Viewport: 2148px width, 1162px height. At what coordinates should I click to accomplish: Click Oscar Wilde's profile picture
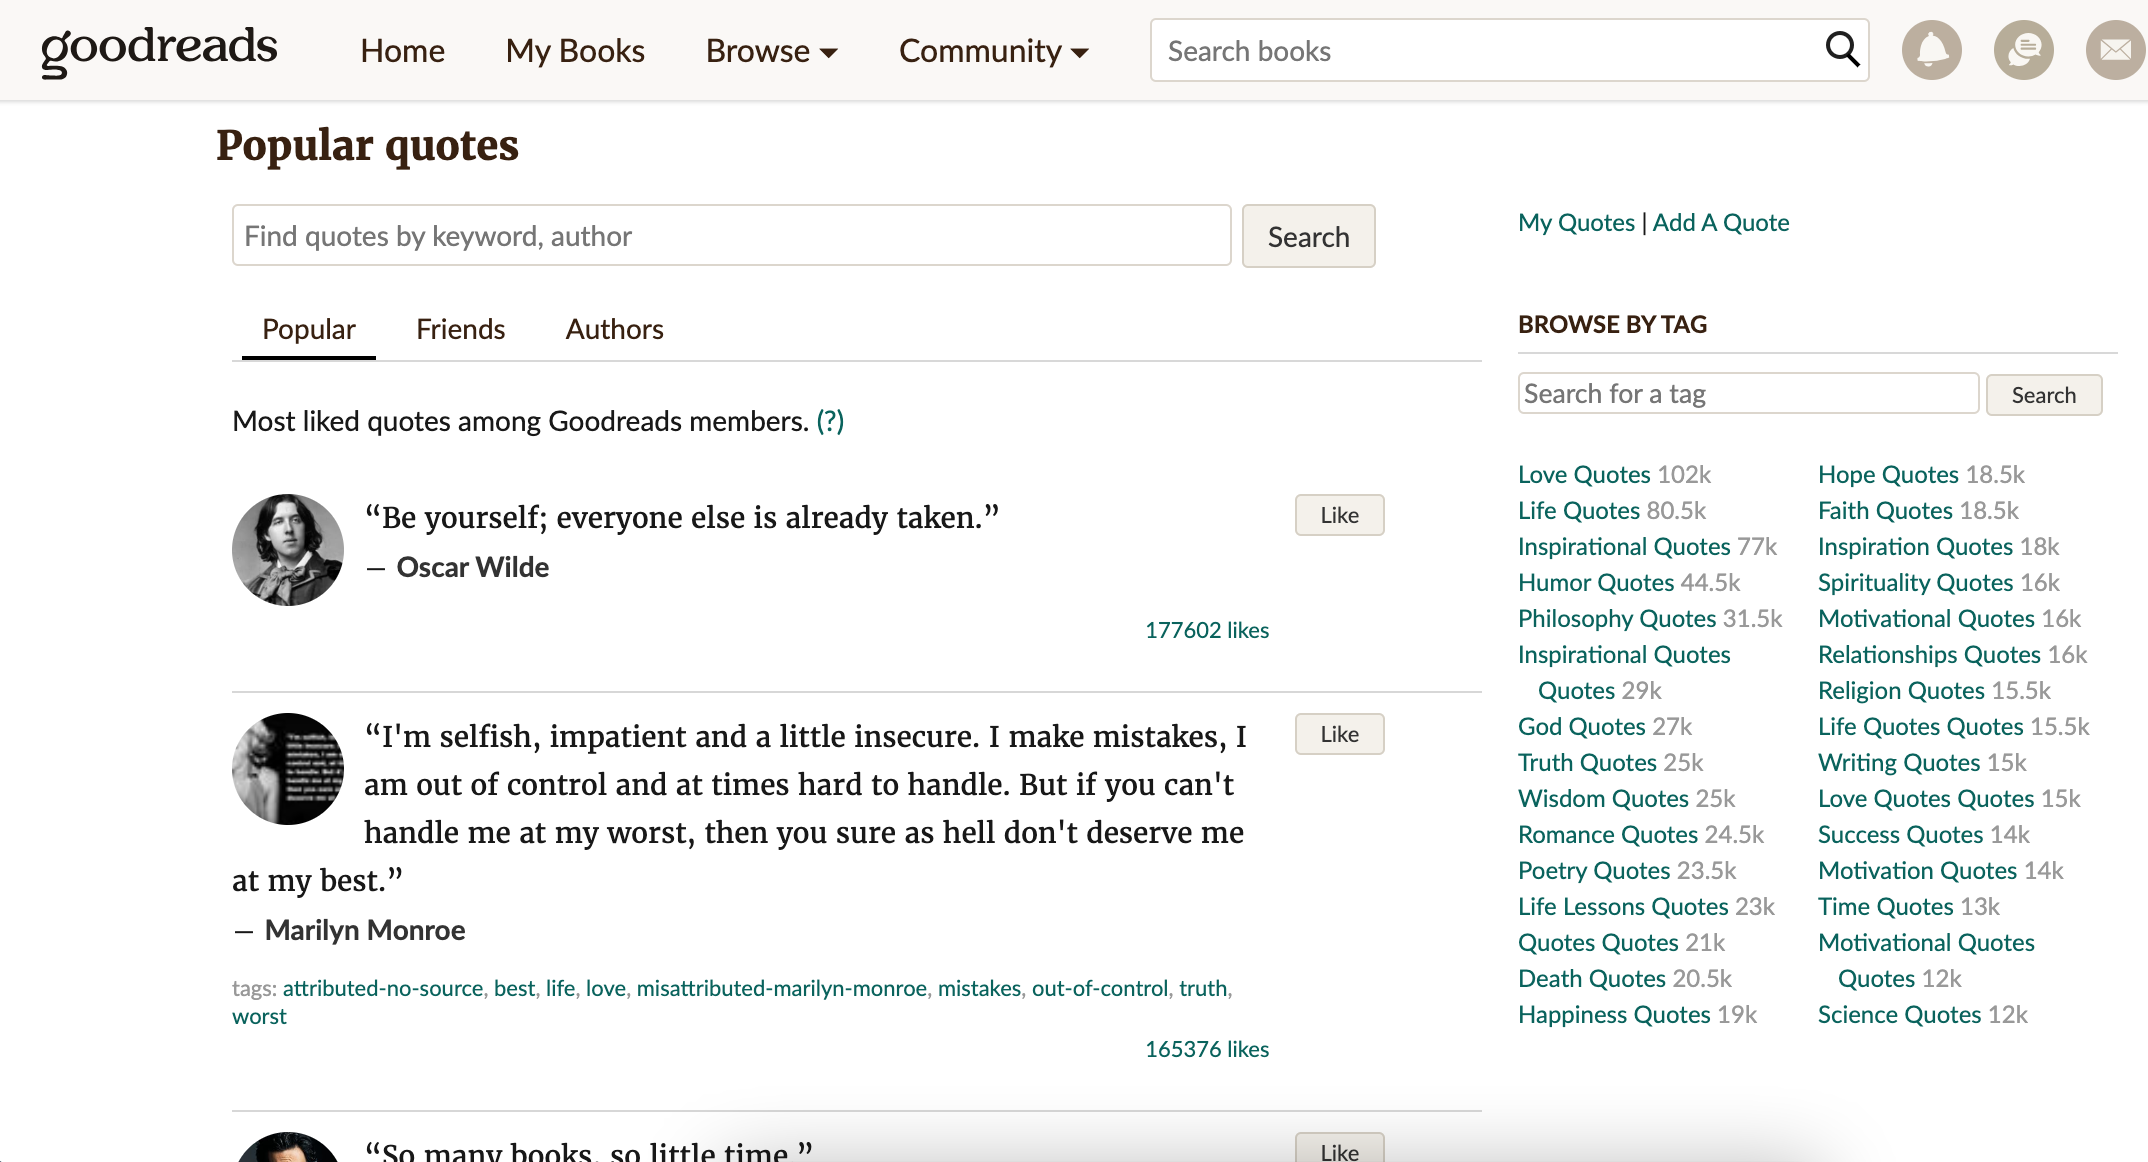click(x=287, y=550)
